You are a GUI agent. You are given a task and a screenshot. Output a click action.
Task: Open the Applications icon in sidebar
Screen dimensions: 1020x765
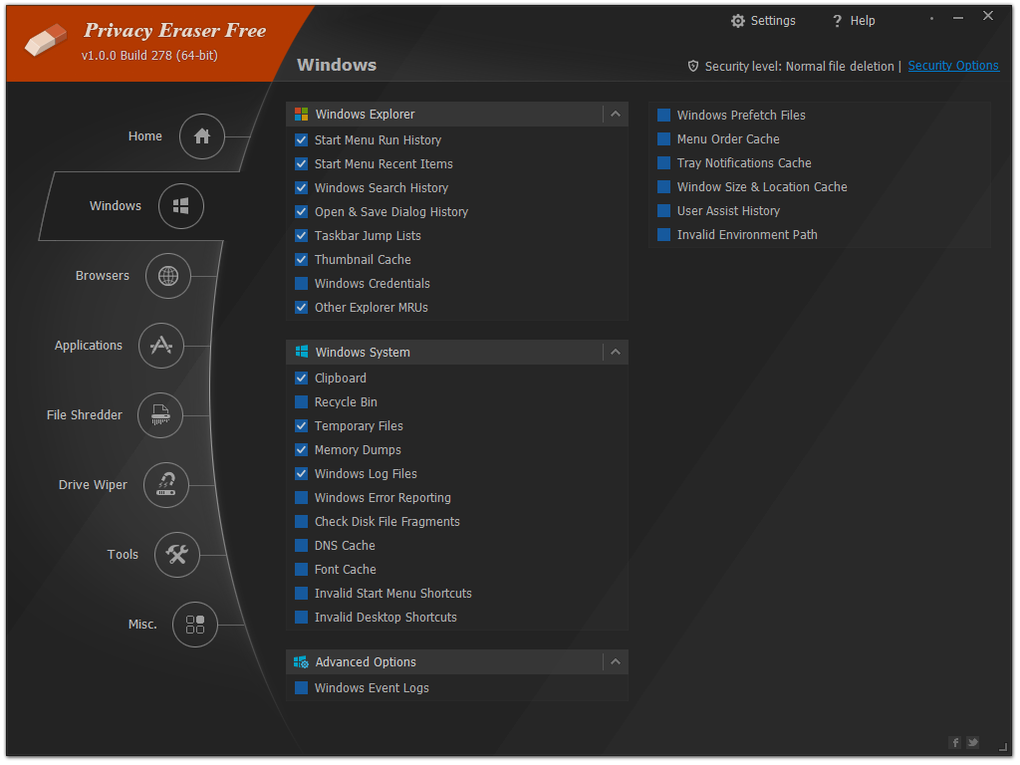tap(161, 345)
